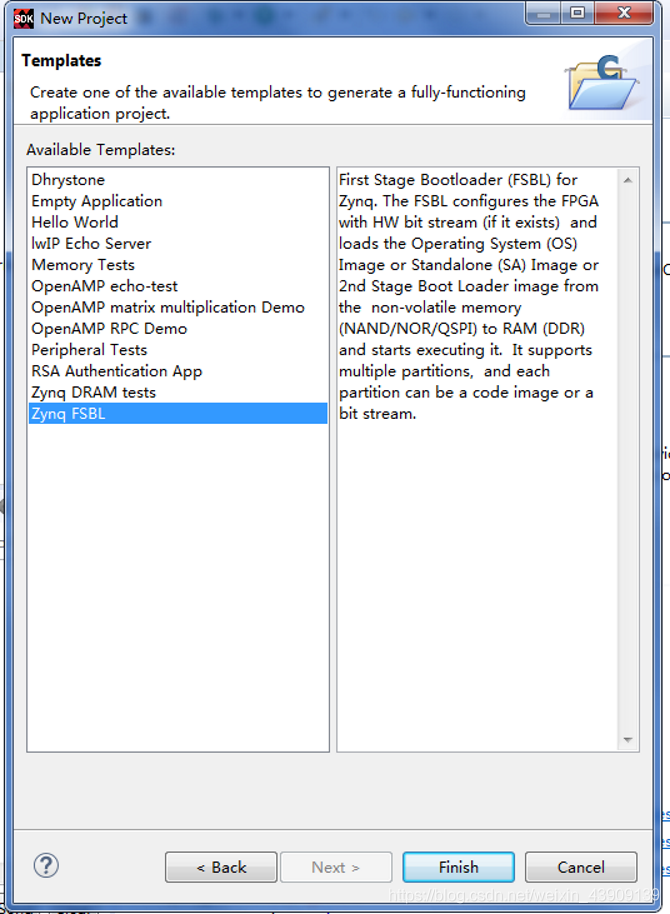Select the Empty Application template
The width and height of the screenshot is (670, 914).
[x=97, y=201]
